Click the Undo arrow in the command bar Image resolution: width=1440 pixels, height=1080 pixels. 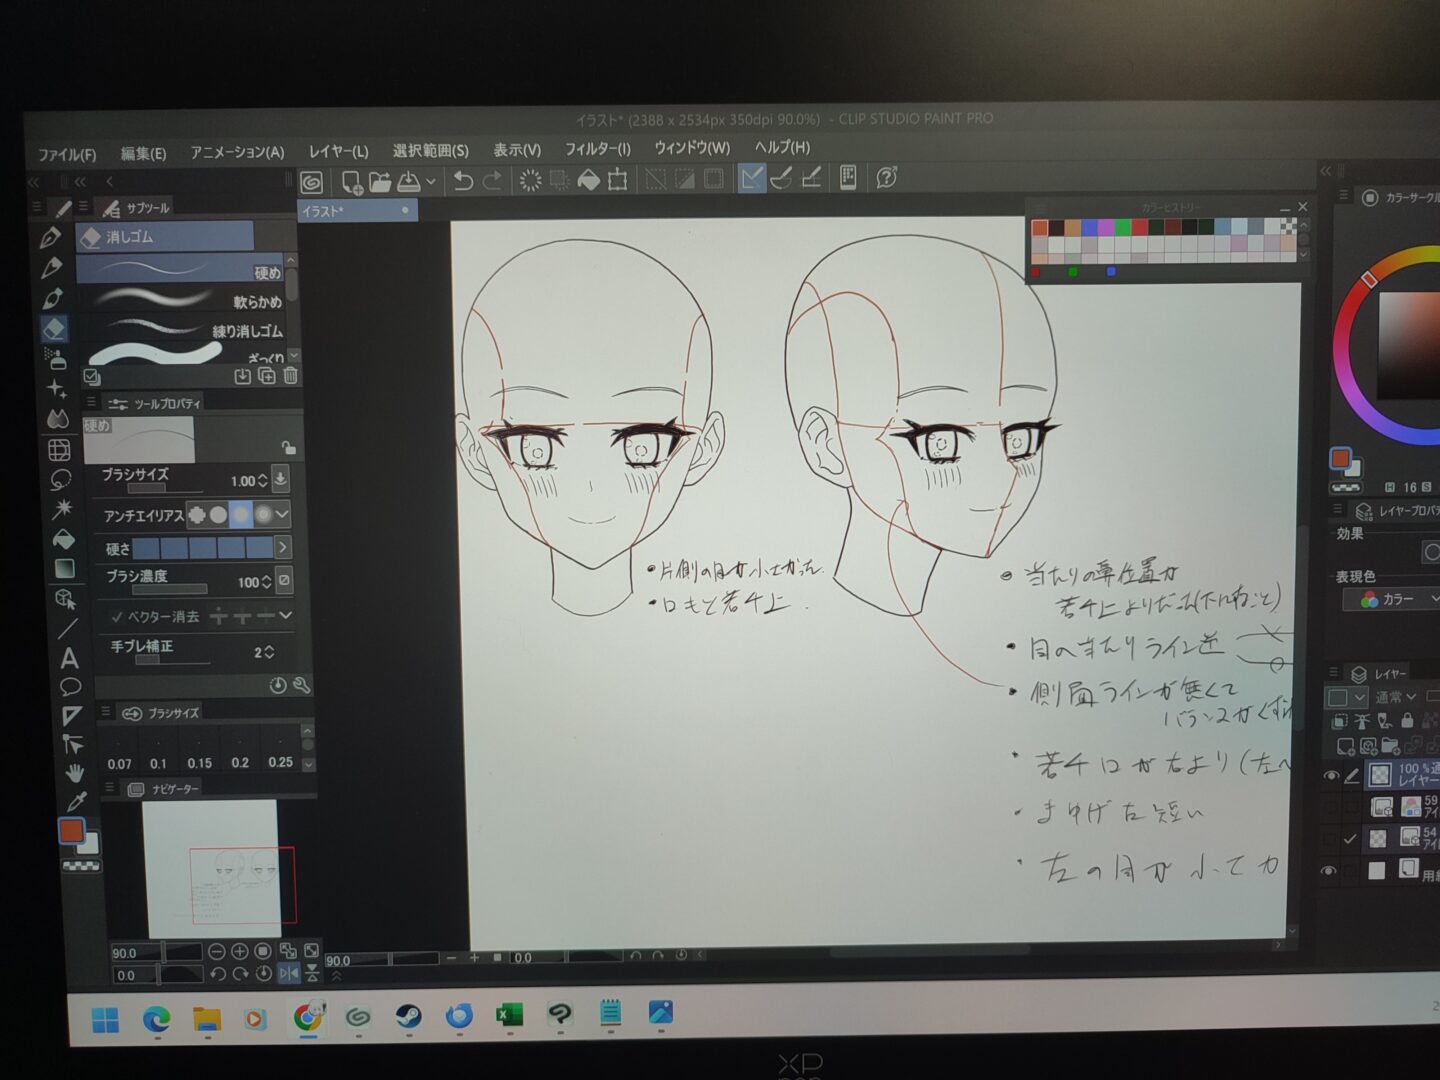click(x=462, y=180)
